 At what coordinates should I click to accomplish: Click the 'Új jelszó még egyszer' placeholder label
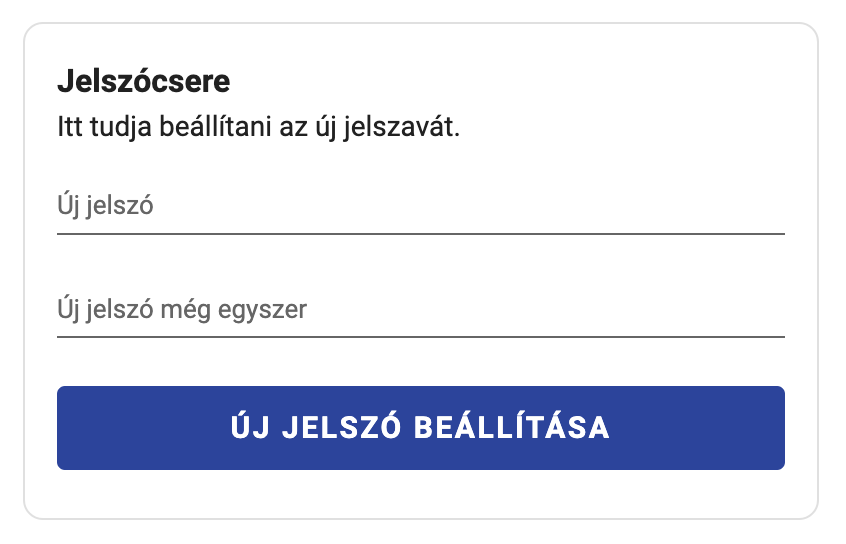(182, 310)
